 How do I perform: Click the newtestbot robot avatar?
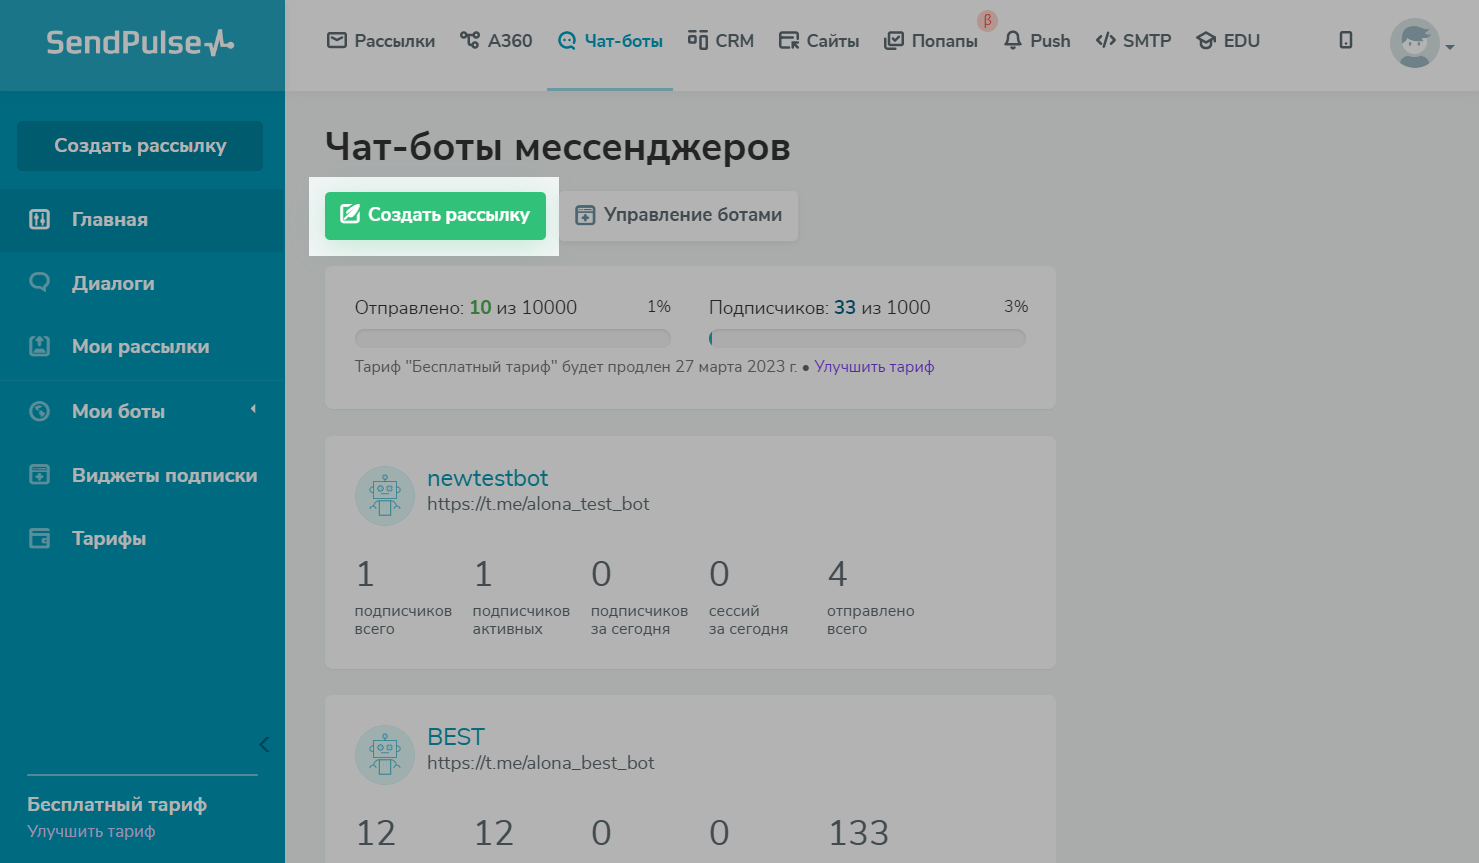pyautogui.click(x=385, y=496)
